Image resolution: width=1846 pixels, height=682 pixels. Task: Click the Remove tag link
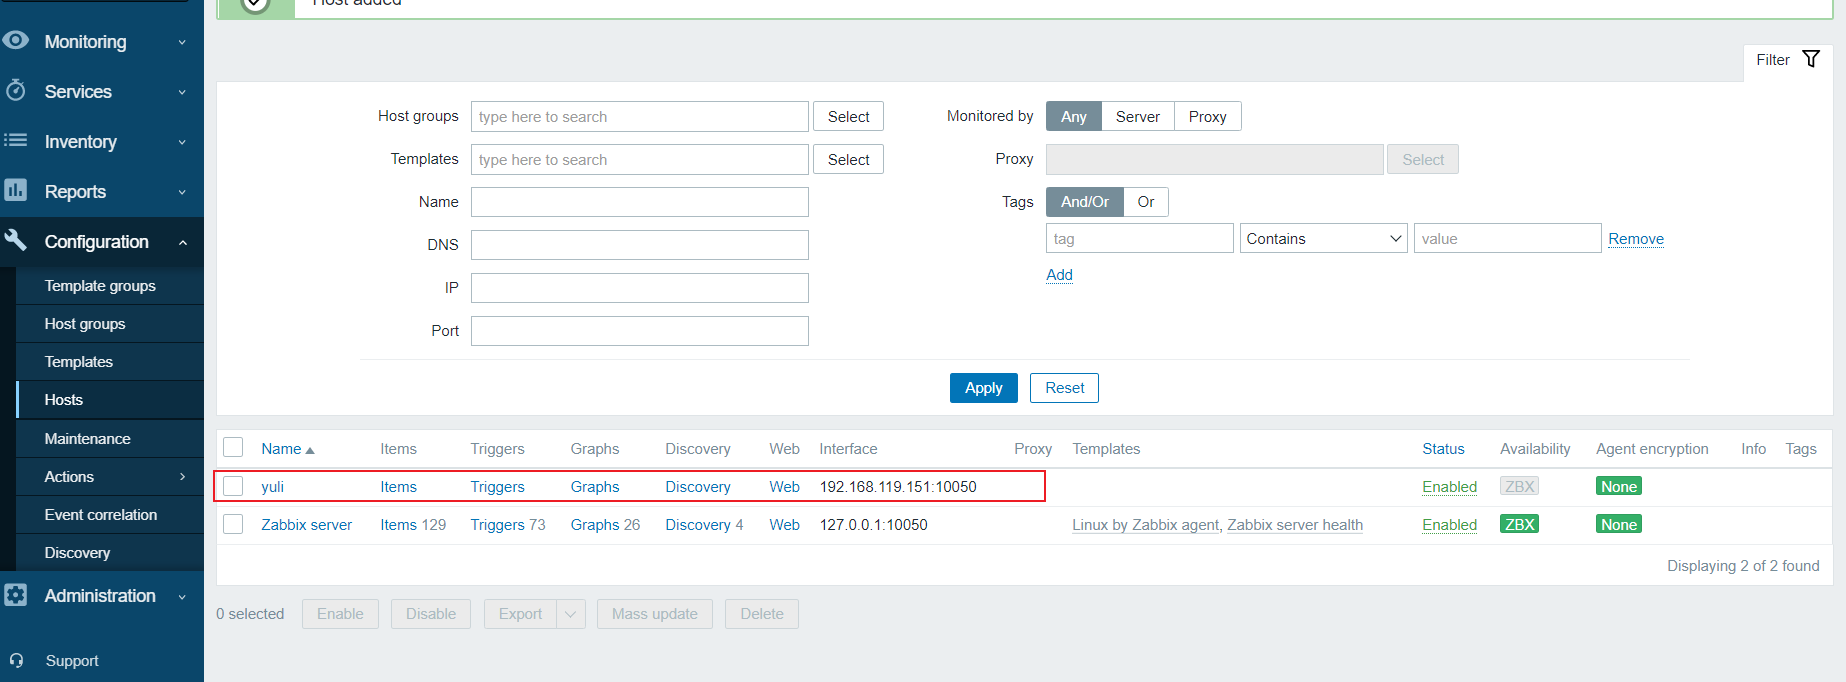point(1636,239)
